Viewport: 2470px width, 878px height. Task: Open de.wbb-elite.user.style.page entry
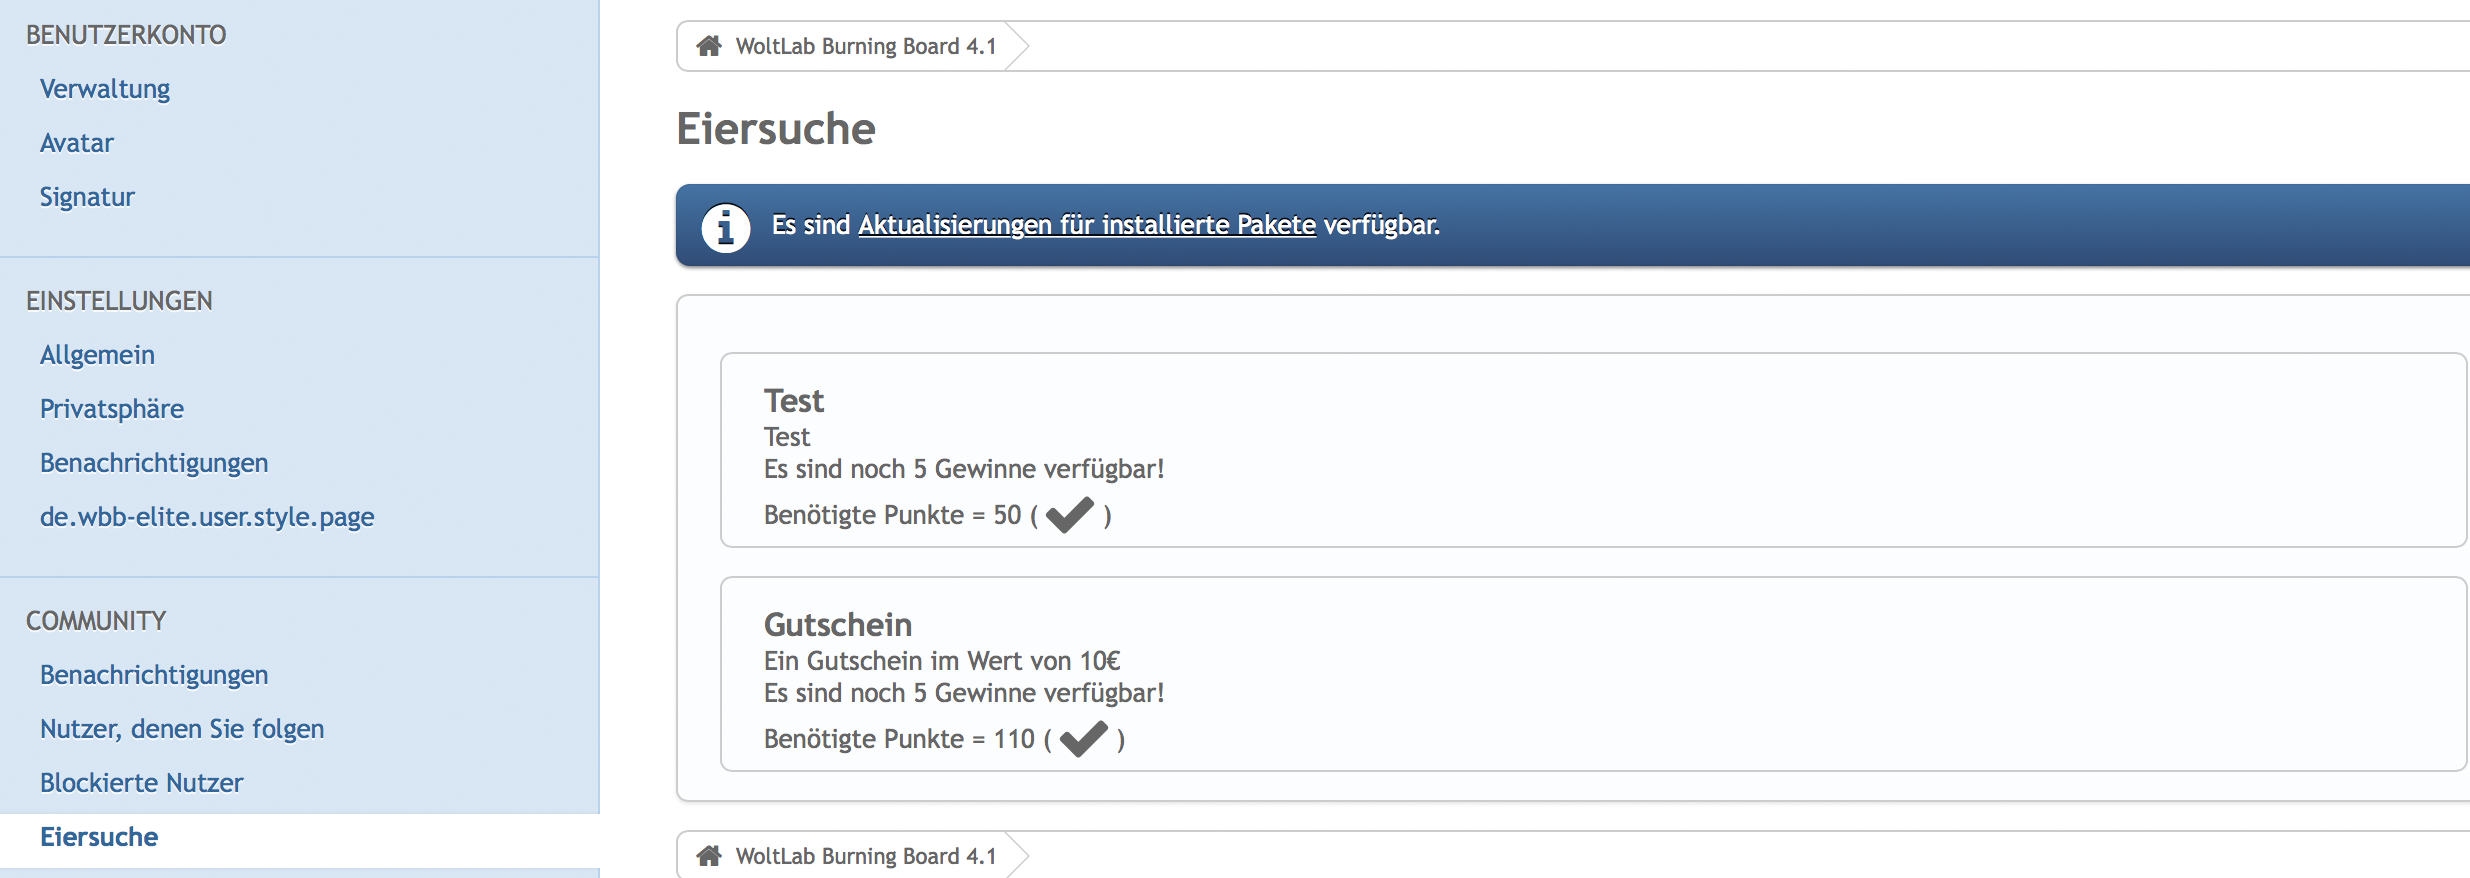pos(207,517)
